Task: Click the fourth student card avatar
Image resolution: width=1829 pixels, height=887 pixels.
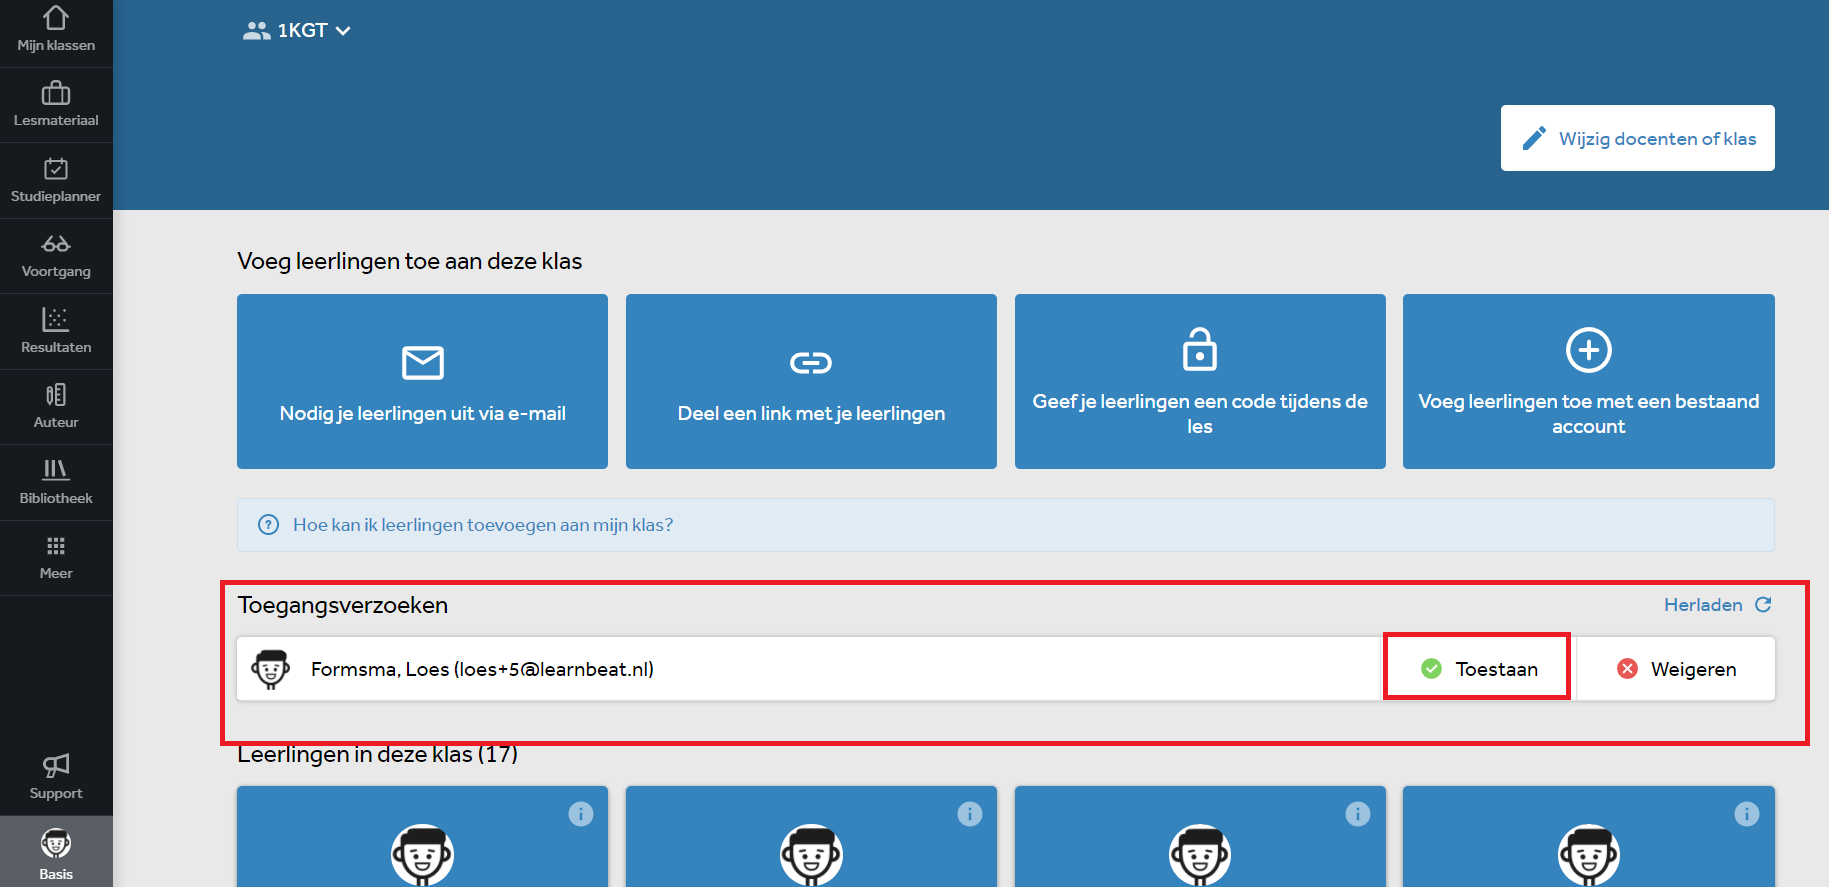Action: pyautogui.click(x=1589, y=855)
